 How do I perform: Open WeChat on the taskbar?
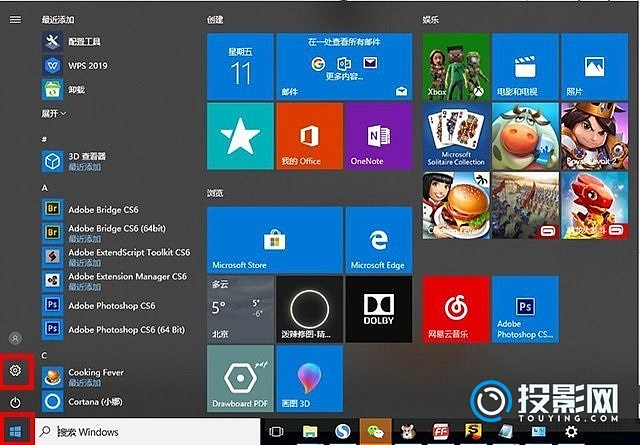click(376, 431)
